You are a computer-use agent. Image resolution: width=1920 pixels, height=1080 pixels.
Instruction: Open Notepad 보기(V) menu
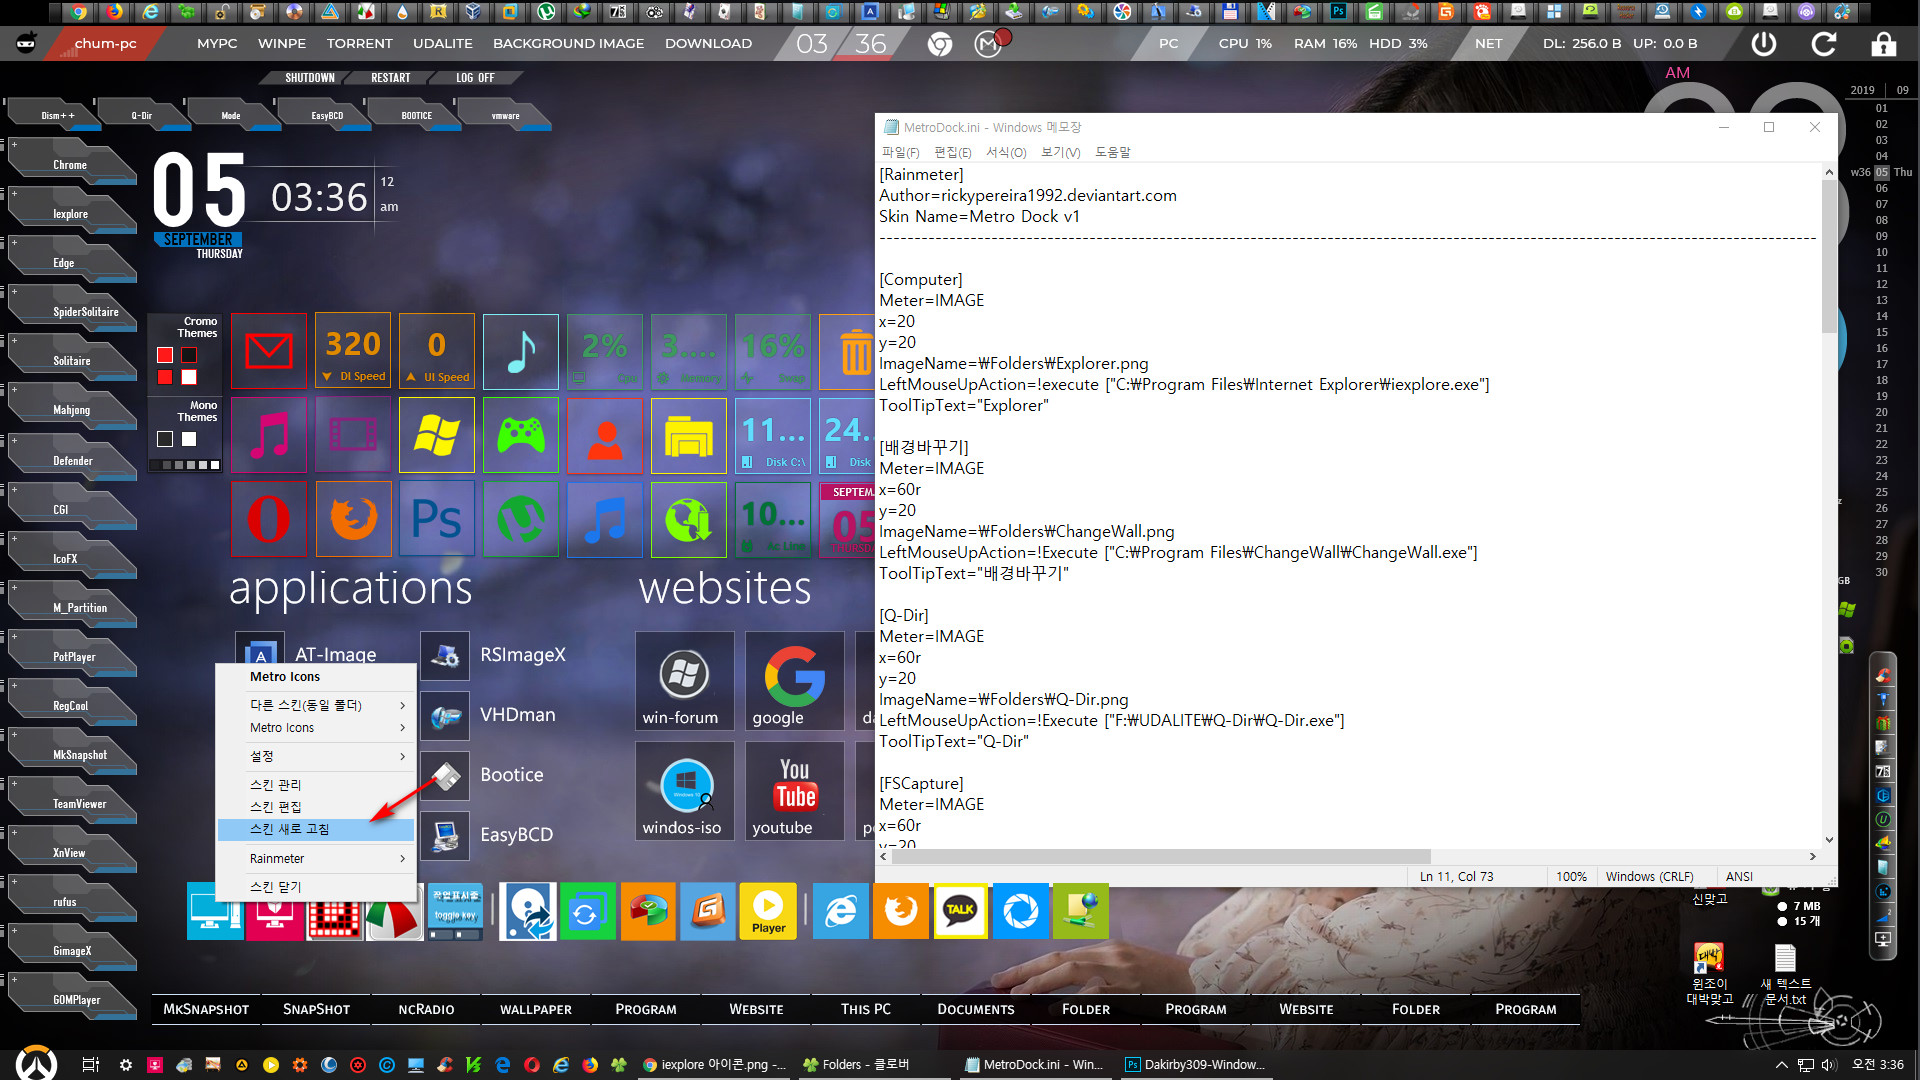pos(1060,152)
